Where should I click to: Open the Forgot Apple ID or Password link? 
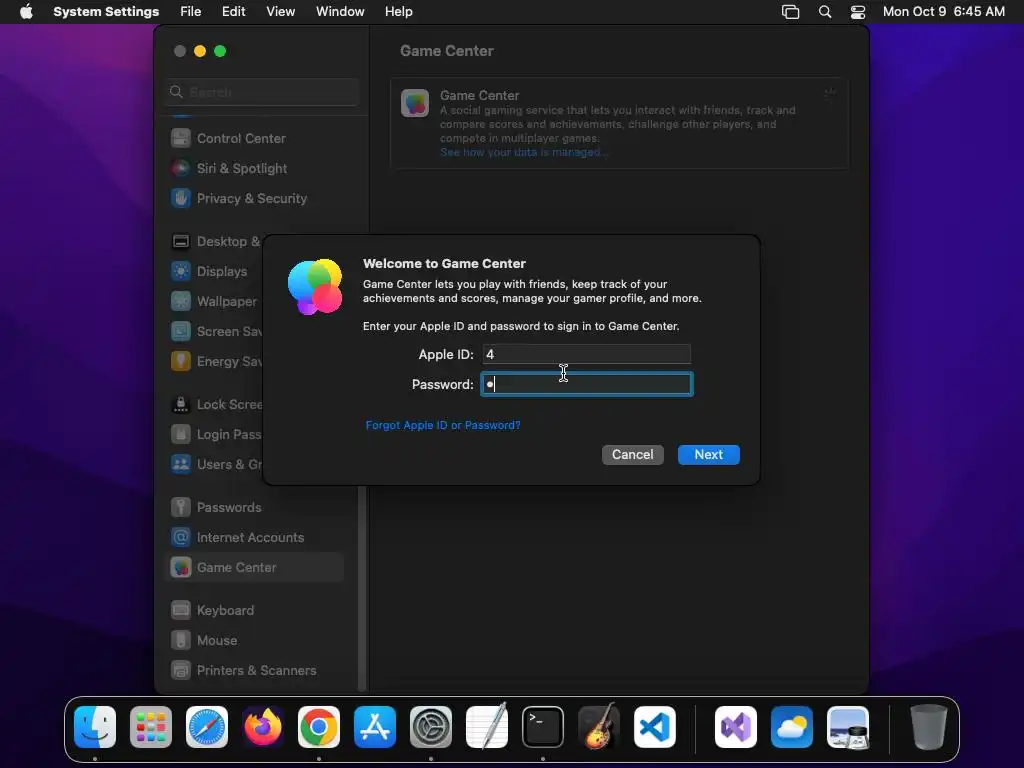(x=443, y=425)
